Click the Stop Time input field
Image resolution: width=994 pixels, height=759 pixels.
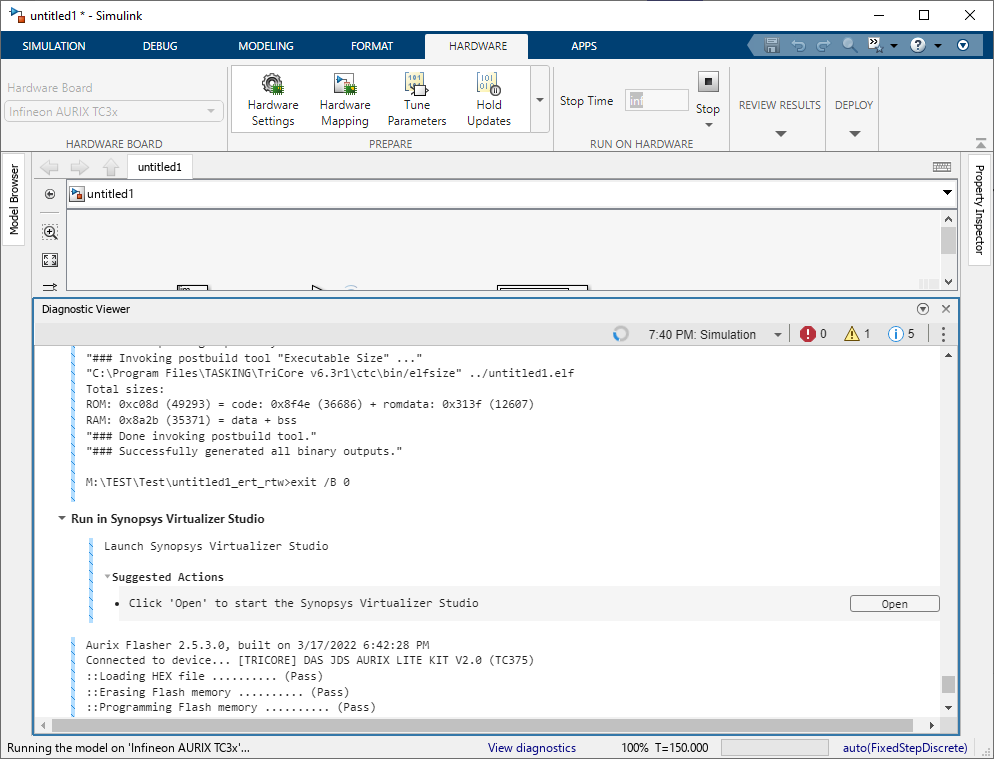(x=656, y=100)
